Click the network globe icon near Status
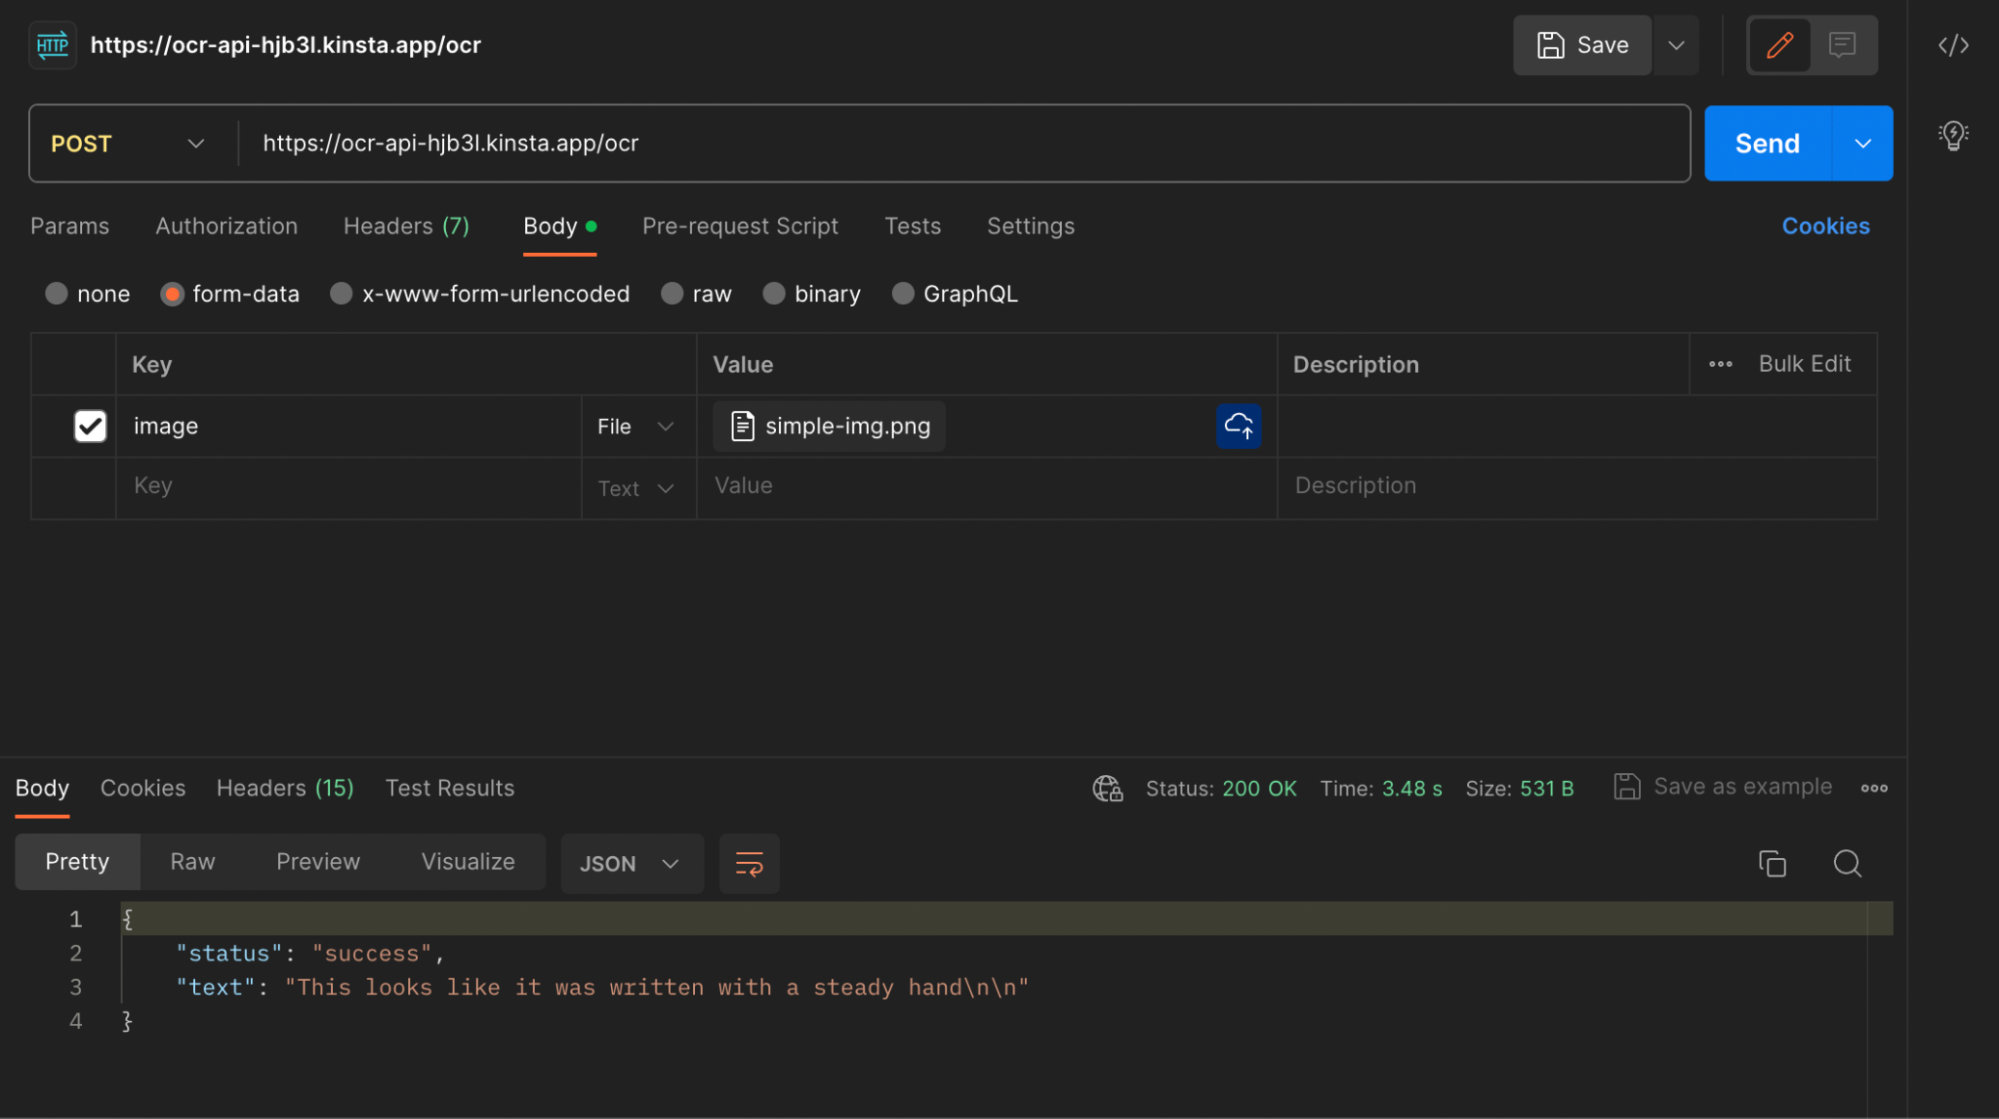This screenshot has height=1119, width=1999. (1107, 788)
